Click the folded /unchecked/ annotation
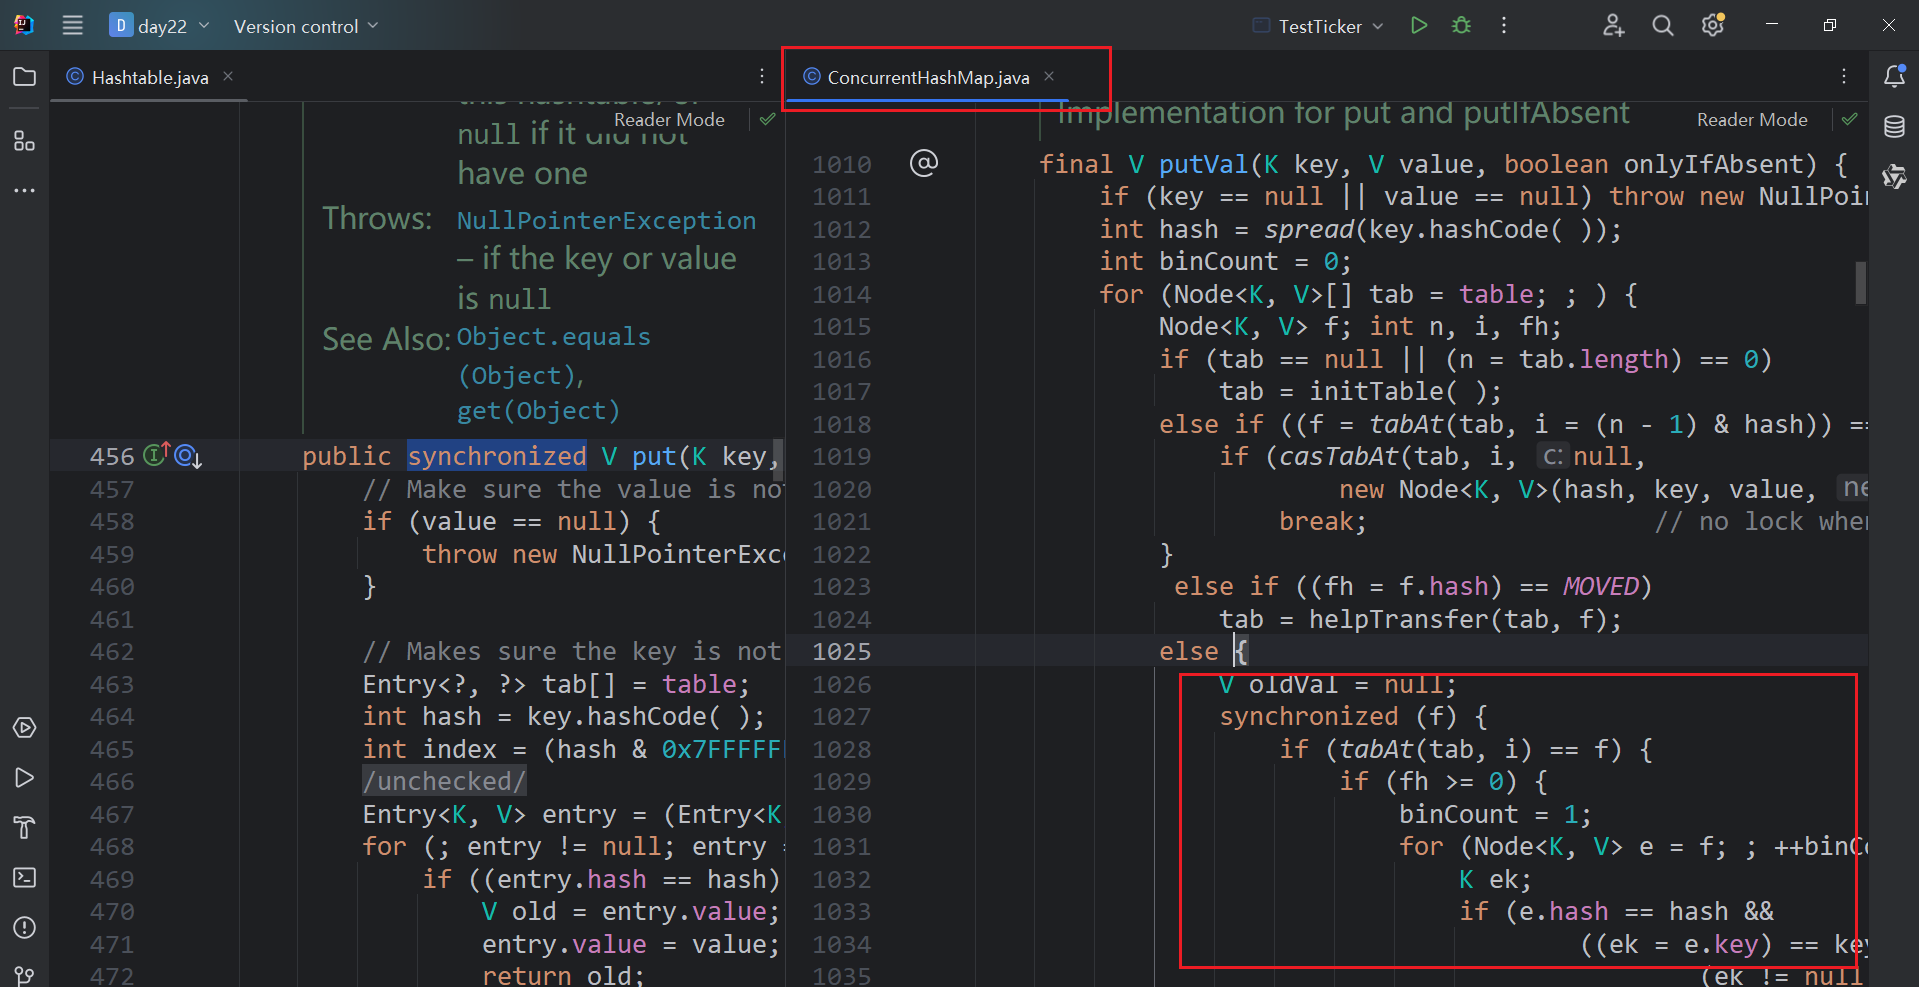1919x987 pixels. (444, 781)
